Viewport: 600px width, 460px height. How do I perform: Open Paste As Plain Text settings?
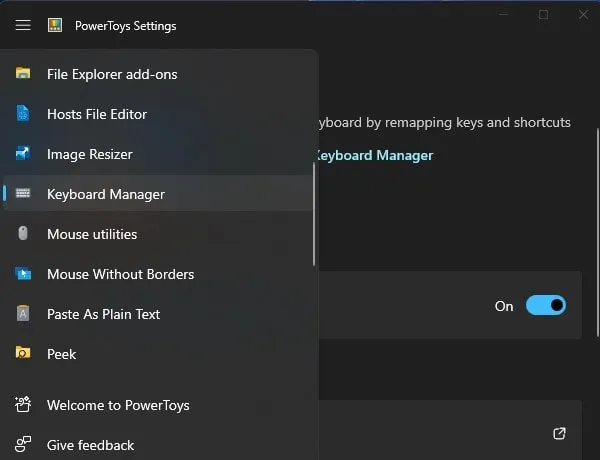[158, 314]
